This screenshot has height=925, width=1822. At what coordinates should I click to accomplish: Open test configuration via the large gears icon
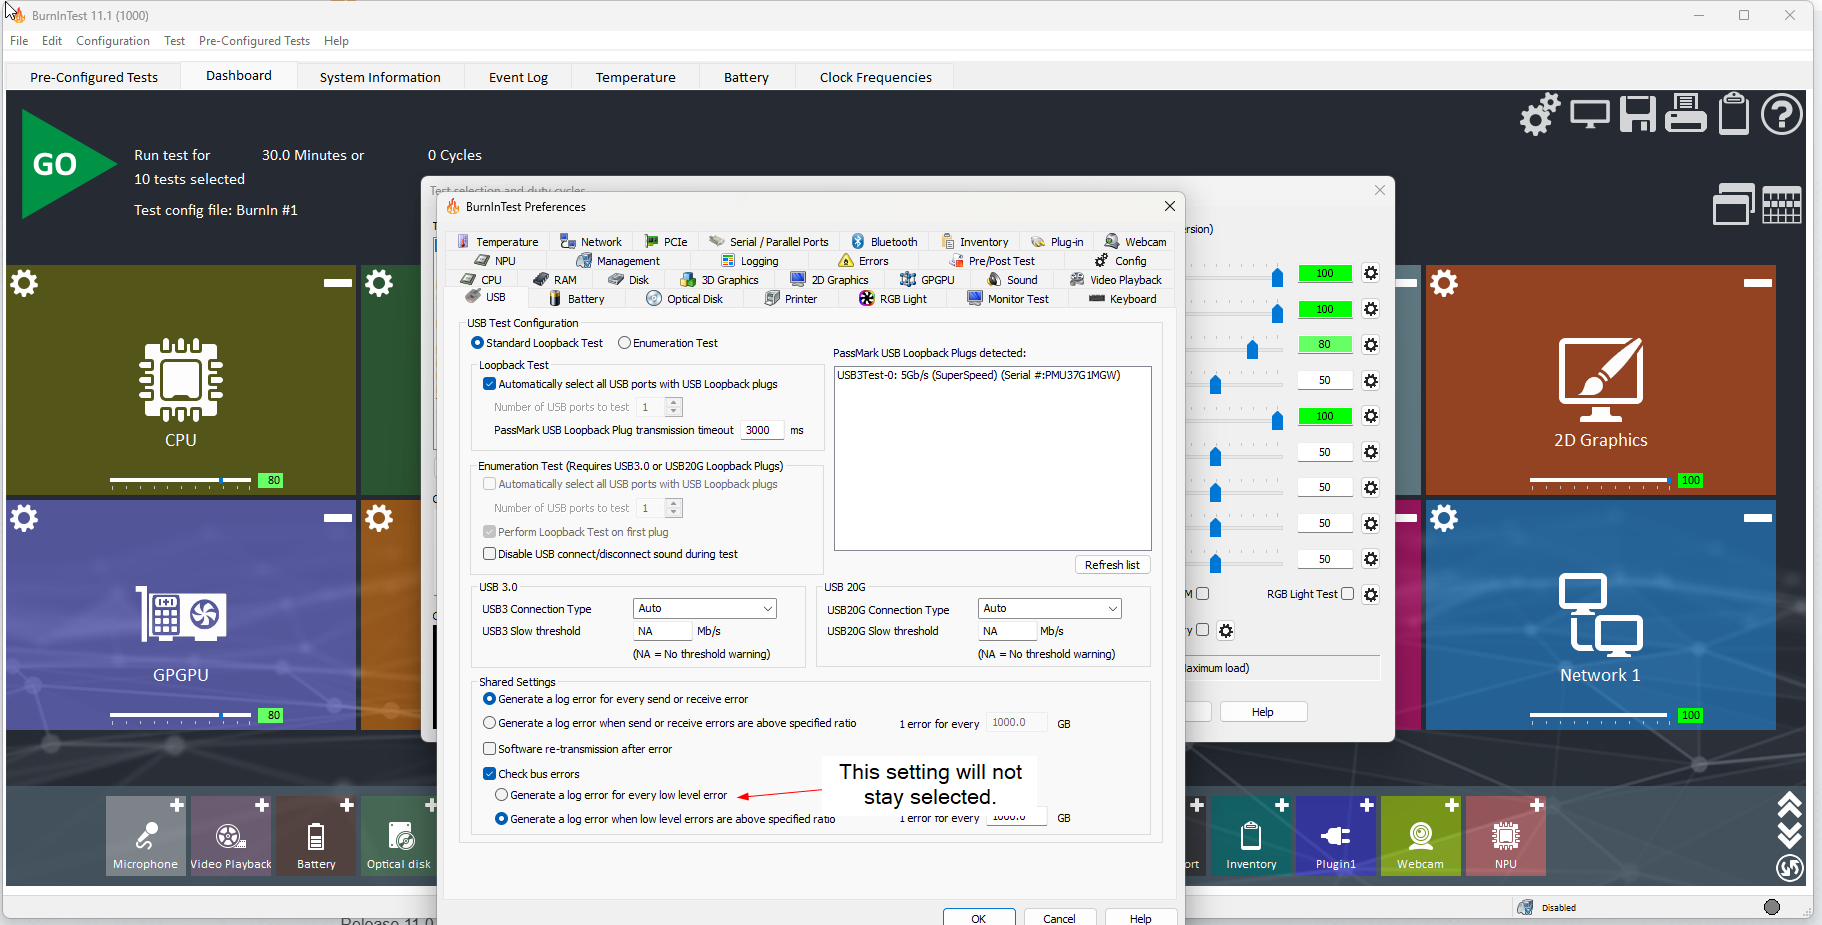[x=1540, y=114]
